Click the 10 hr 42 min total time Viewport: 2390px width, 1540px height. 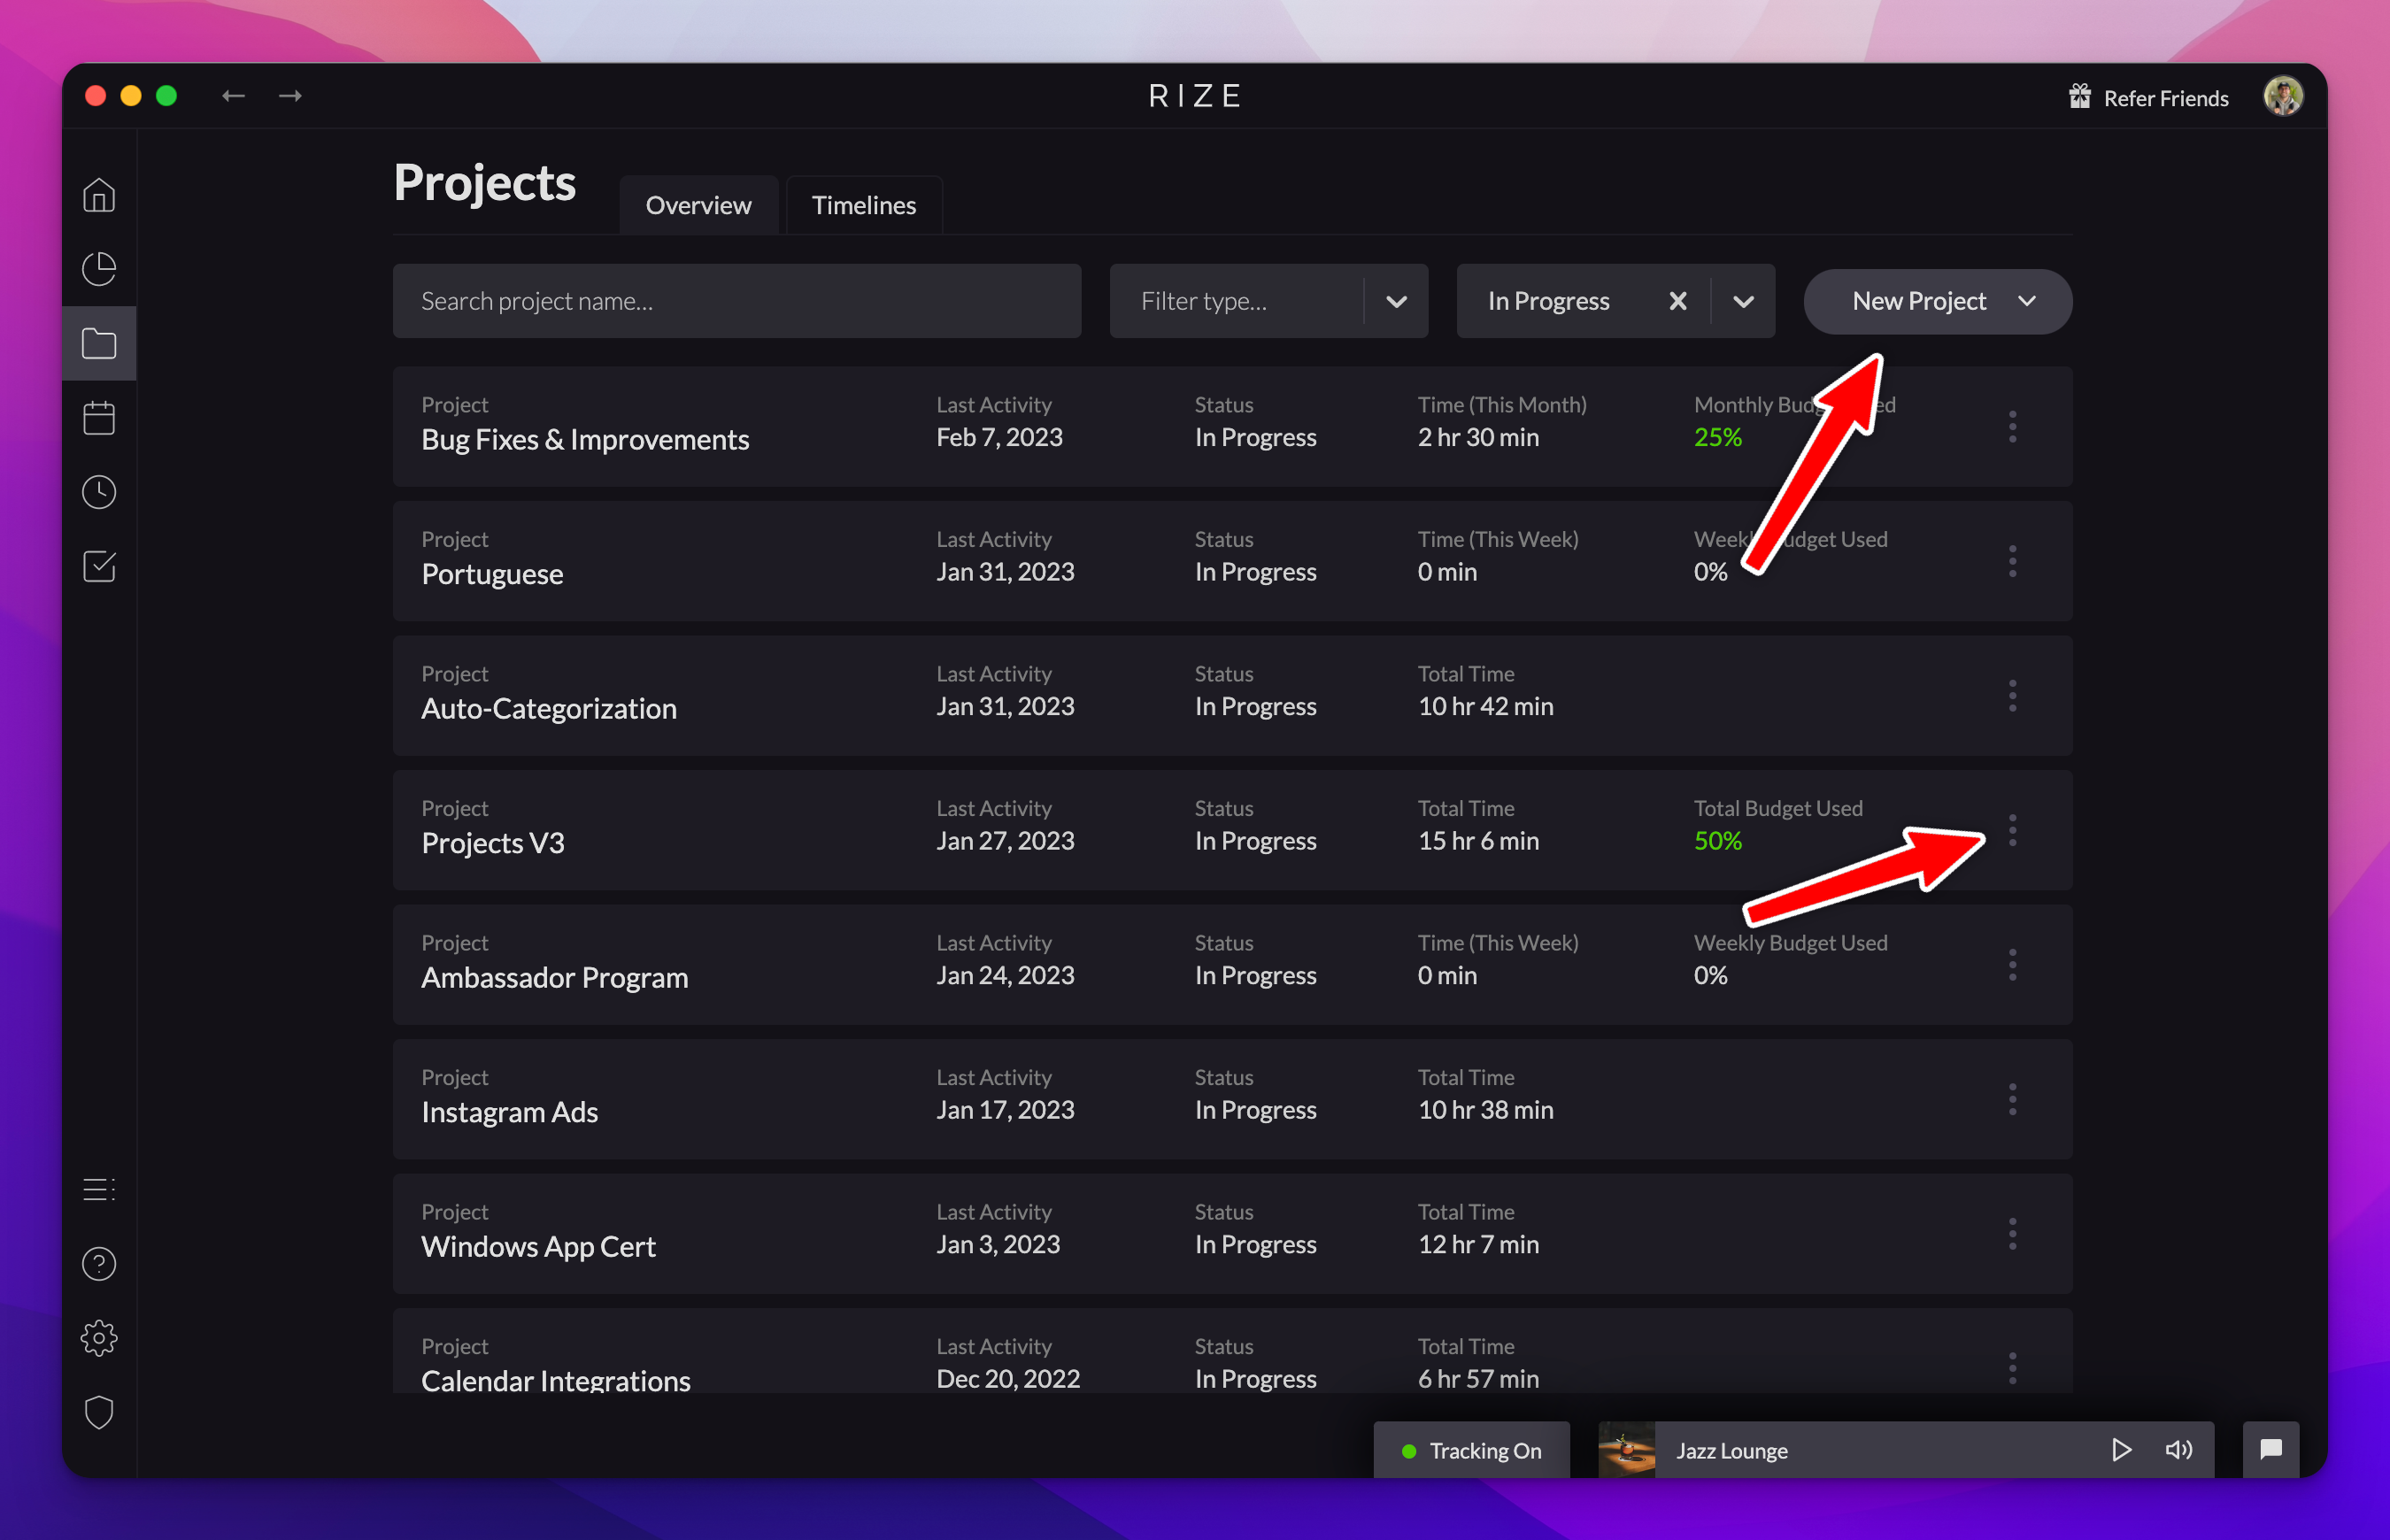pyautogui.click(x=1485, y=706)
